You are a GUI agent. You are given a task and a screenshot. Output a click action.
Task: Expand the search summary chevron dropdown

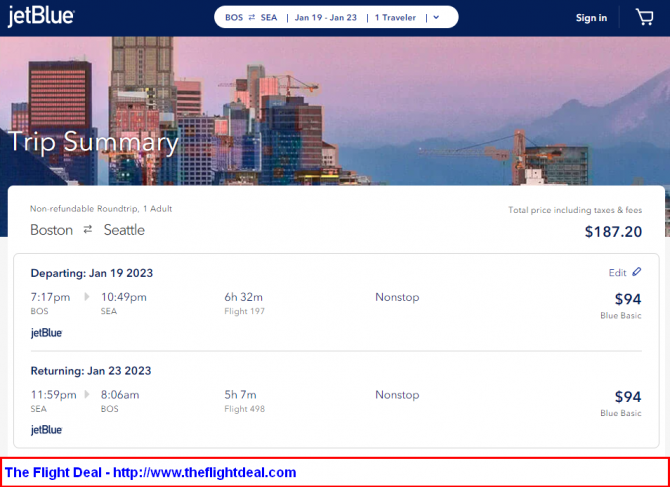tap(436, 18)
